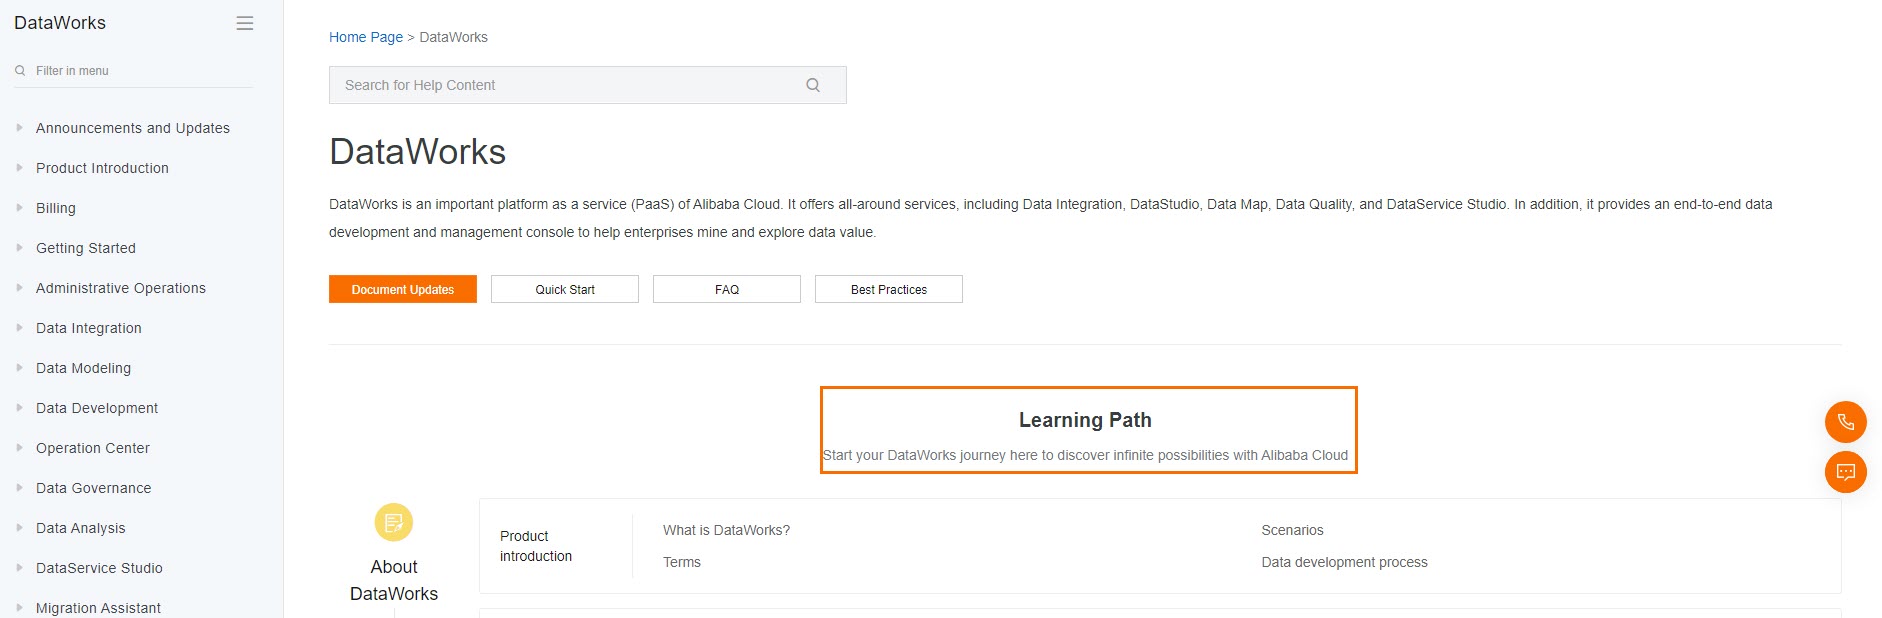Click the yellow About DataWorks icon
1882x618 pixels.
[394, 522]
